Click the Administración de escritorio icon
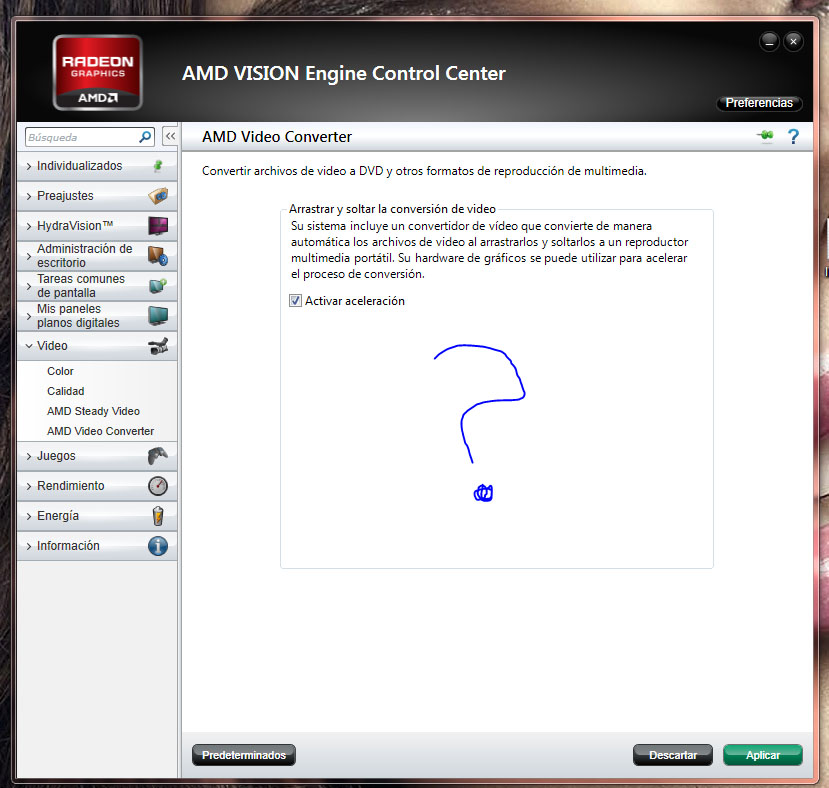This screenshot has width=829, height=788. (158, 256)
